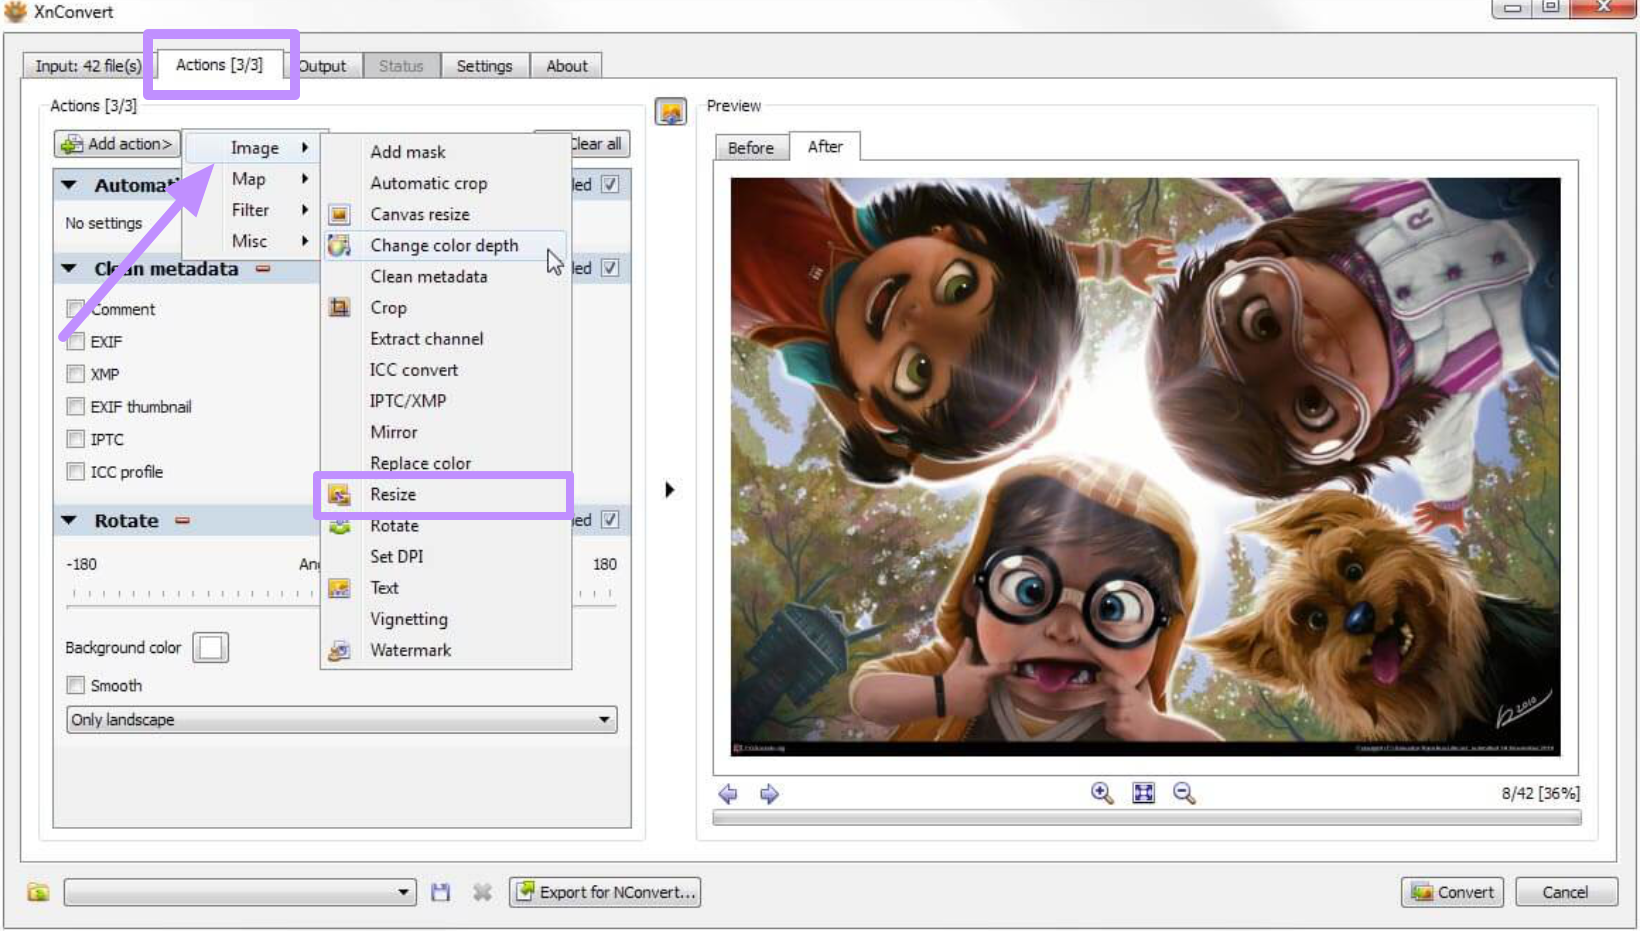Image resolution: width=1640 pixels, height=931 pixels.
Task: Pick the Background color swatch
Action: (x=210, y=648)
